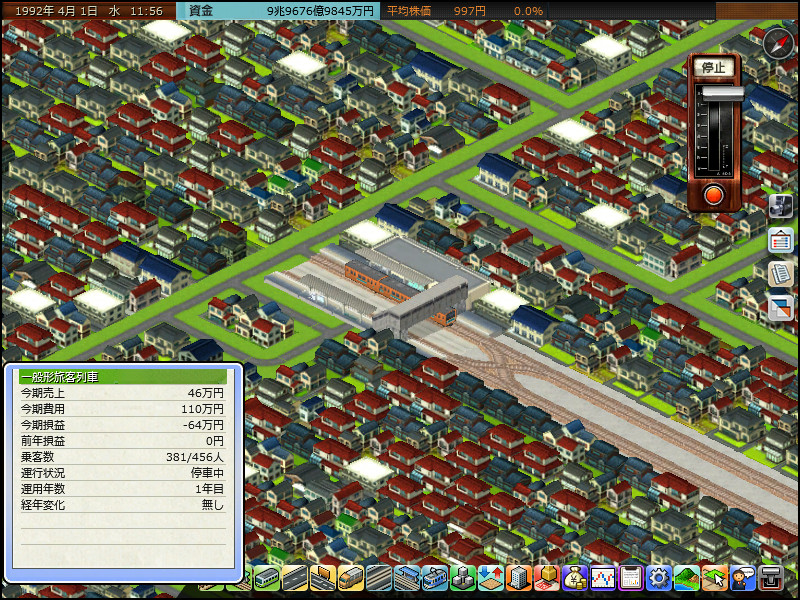Open the golden box on blueprint icon
Image resolution: width=800 pixels, height=600 pixels.
[x=547, y=578]
